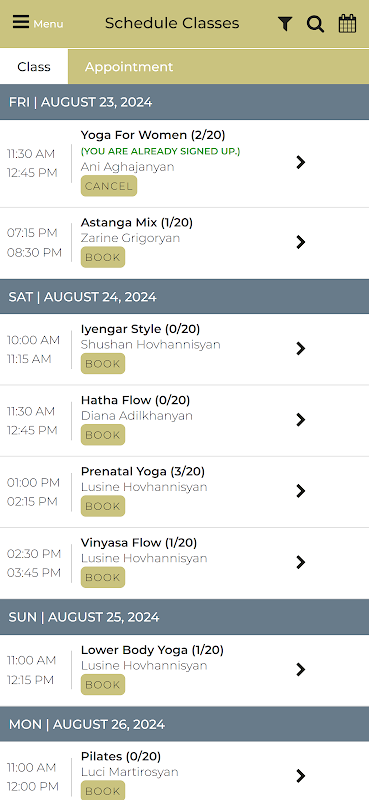Cancel the Yoga For Women booking
Viewport: 369px width, 800px height.
coord(109,186)
